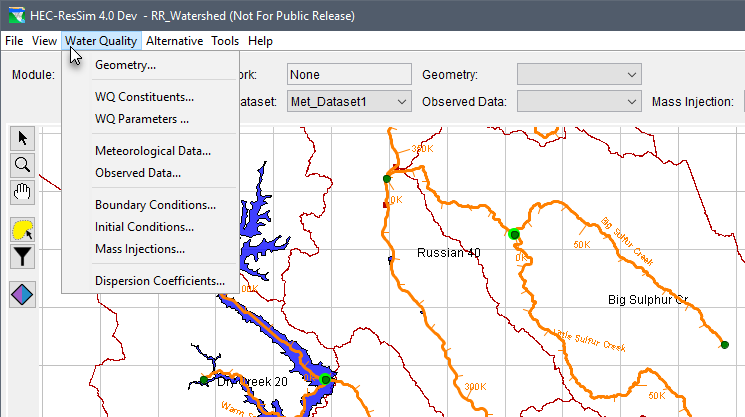Open the Tools menu
The width and height of the screenshot is (745, 417).
[x=225, y=41]
